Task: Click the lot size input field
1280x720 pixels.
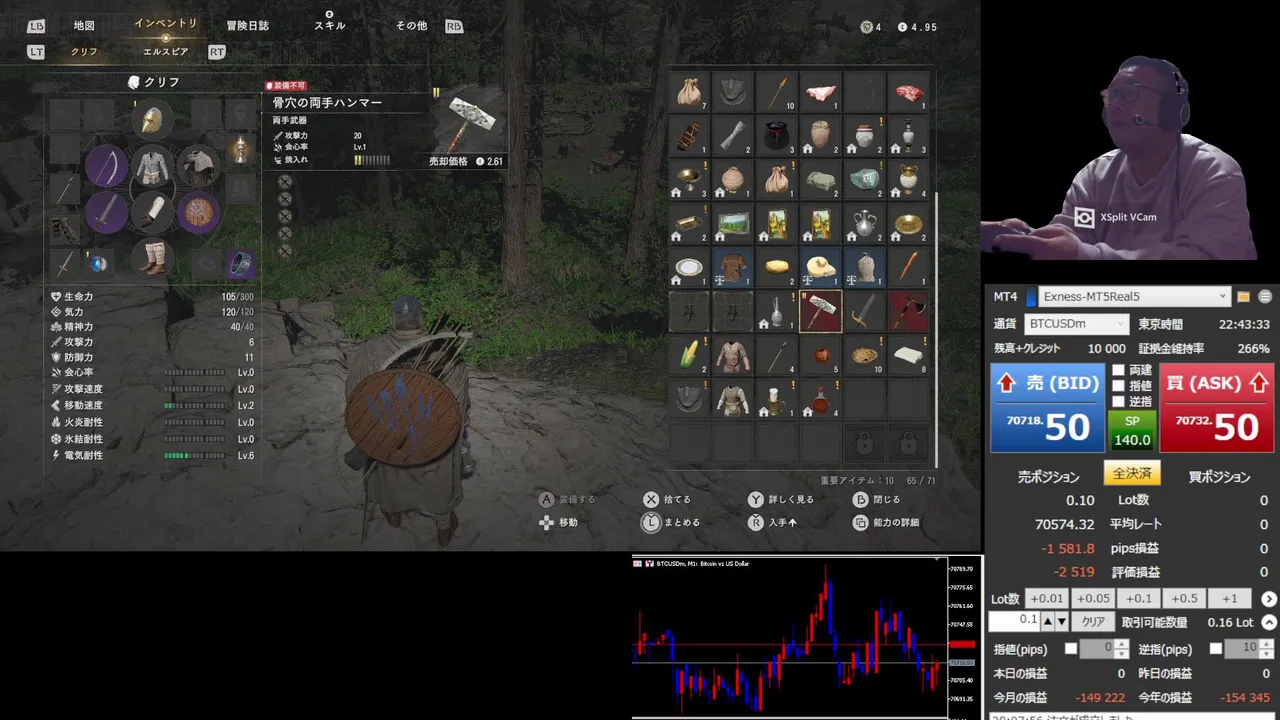Action: coord(1014,622)
